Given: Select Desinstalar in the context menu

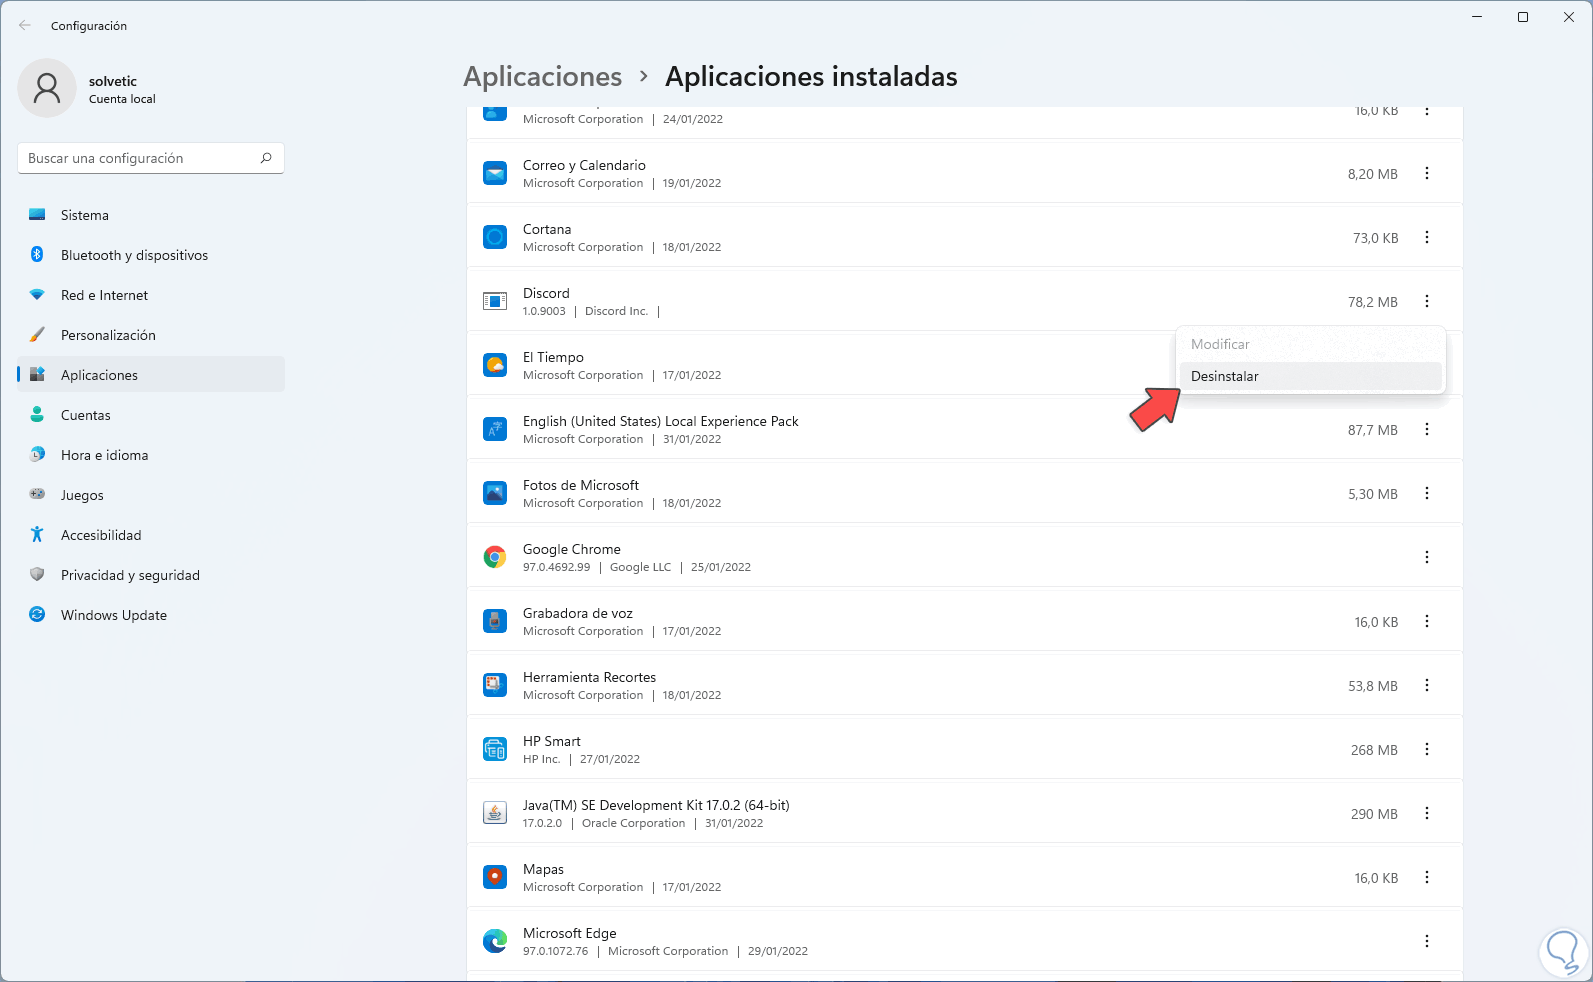Looking at the screenshot, I should [1311, 376].
